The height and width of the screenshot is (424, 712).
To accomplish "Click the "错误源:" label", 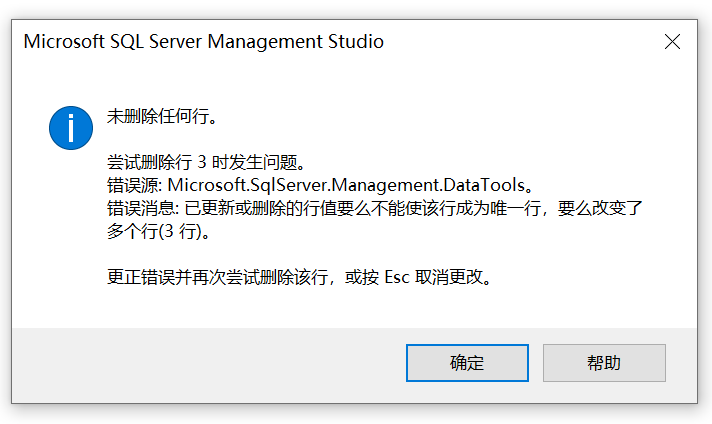I will click(134, 185).
